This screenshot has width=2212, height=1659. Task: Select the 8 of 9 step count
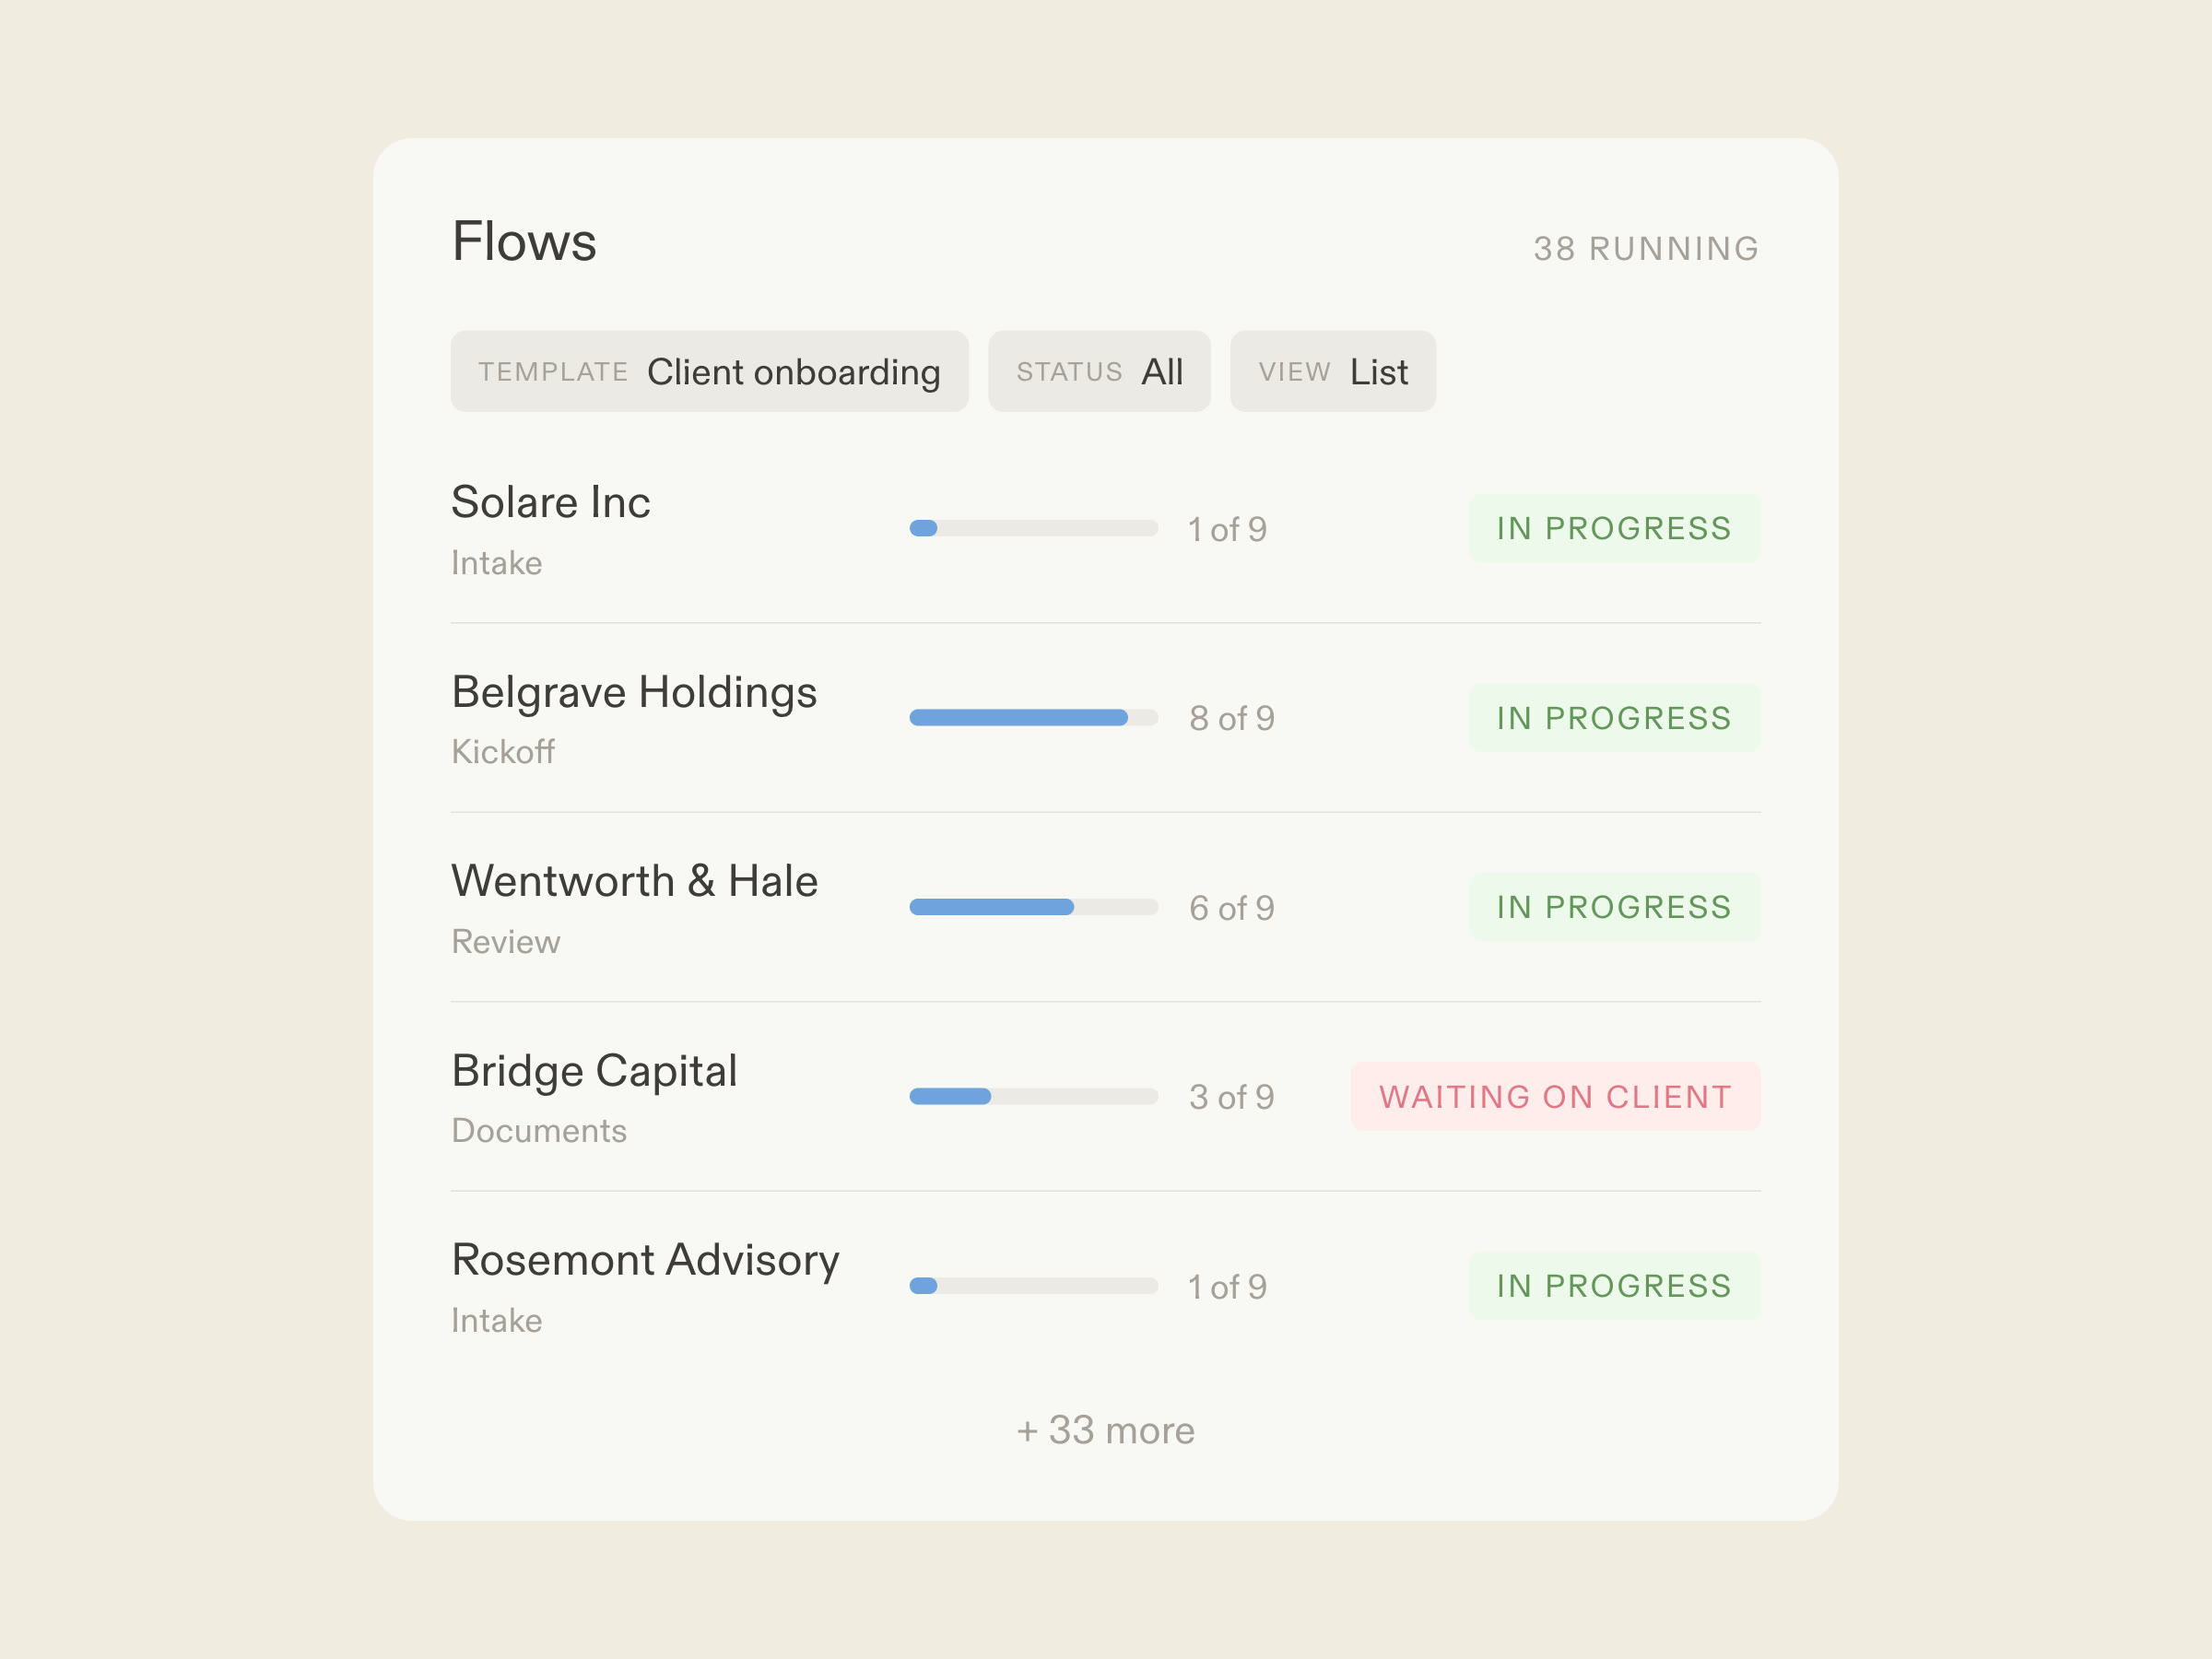1232,718
